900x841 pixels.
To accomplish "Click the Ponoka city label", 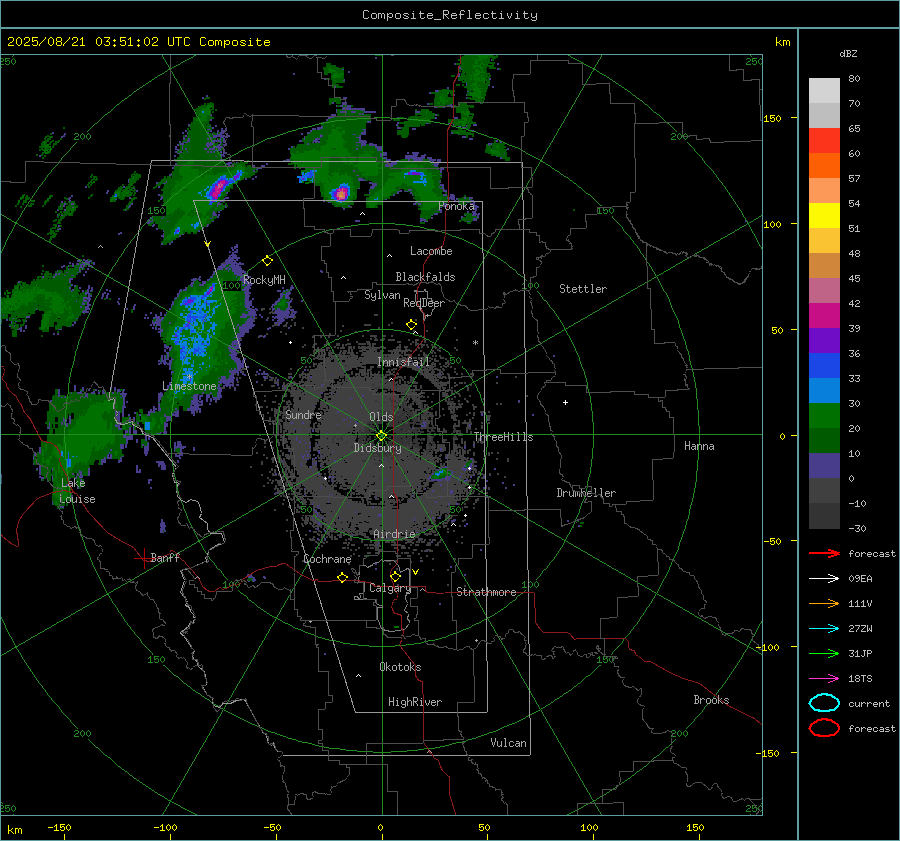I will [x=456, y=206].
